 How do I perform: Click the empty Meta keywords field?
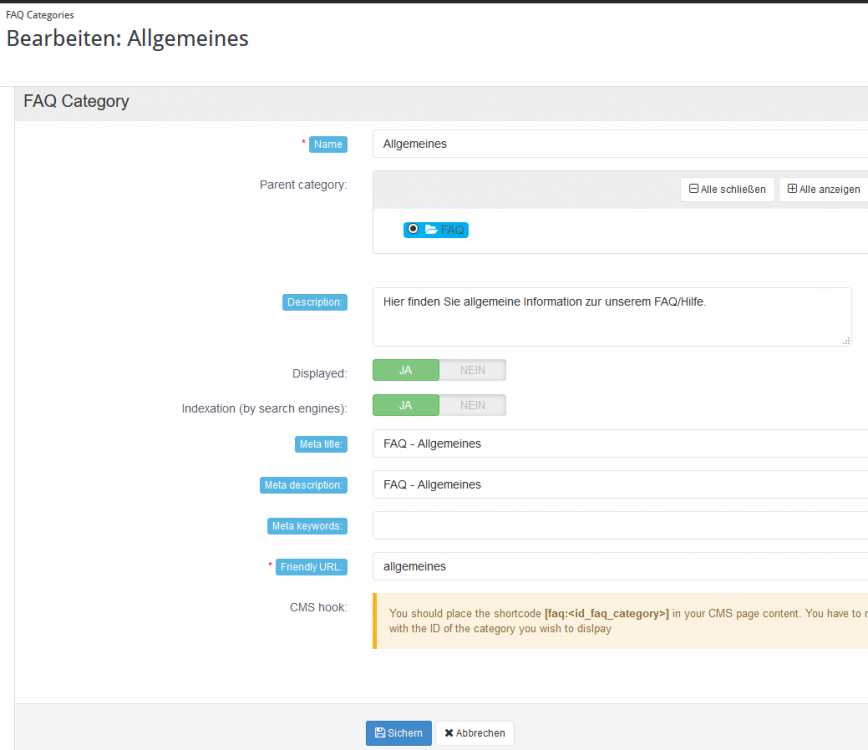620,525
